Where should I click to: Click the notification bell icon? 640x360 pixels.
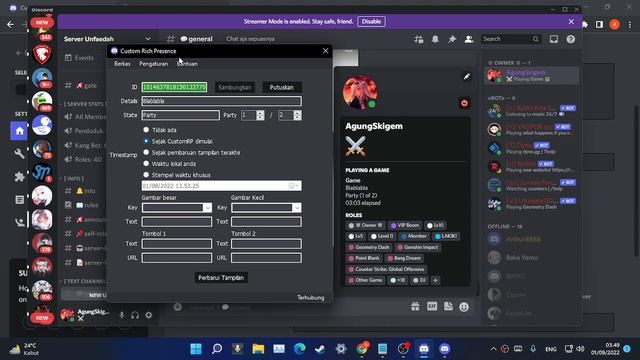435,39
